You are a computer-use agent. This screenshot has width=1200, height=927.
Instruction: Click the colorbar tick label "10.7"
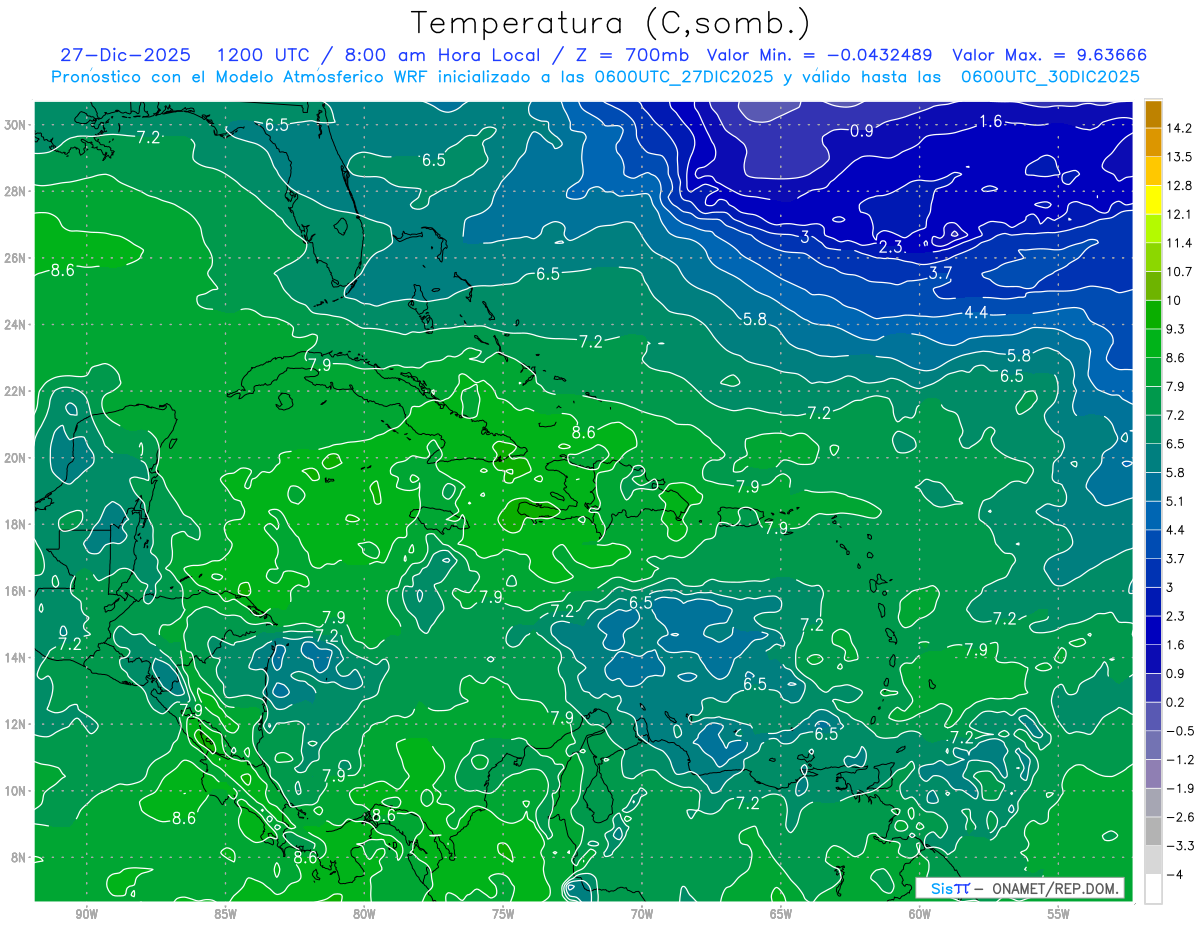pos(1179,272)
